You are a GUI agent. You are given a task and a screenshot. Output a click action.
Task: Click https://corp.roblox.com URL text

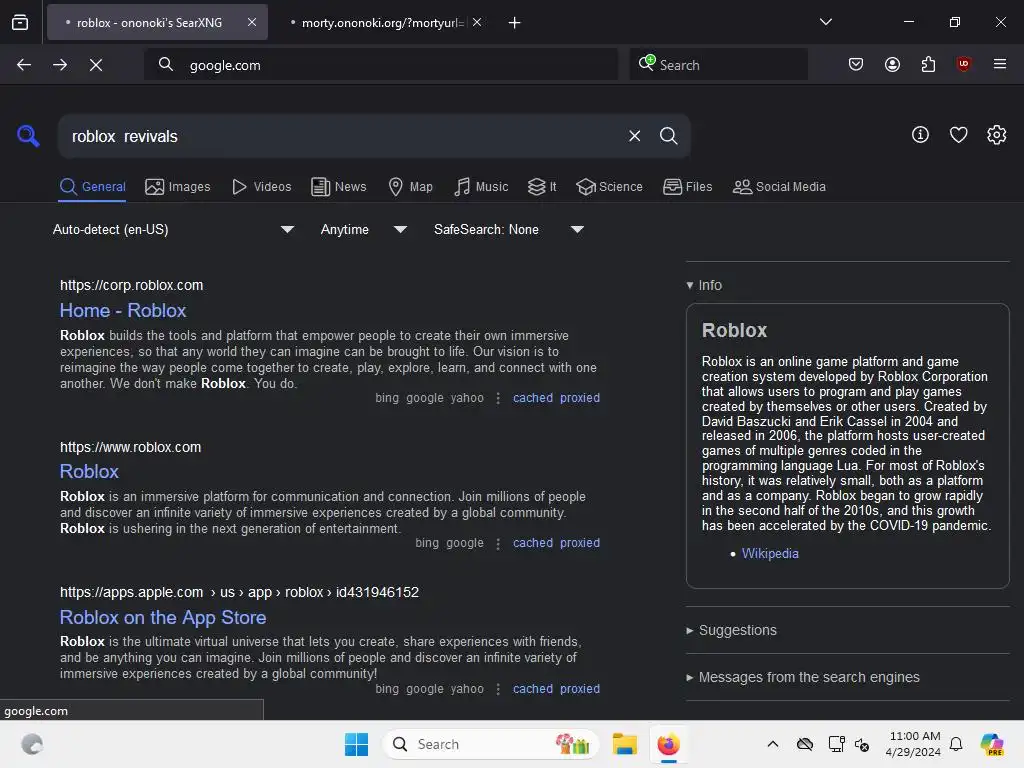pyautogui.click(x=131, y=285)
